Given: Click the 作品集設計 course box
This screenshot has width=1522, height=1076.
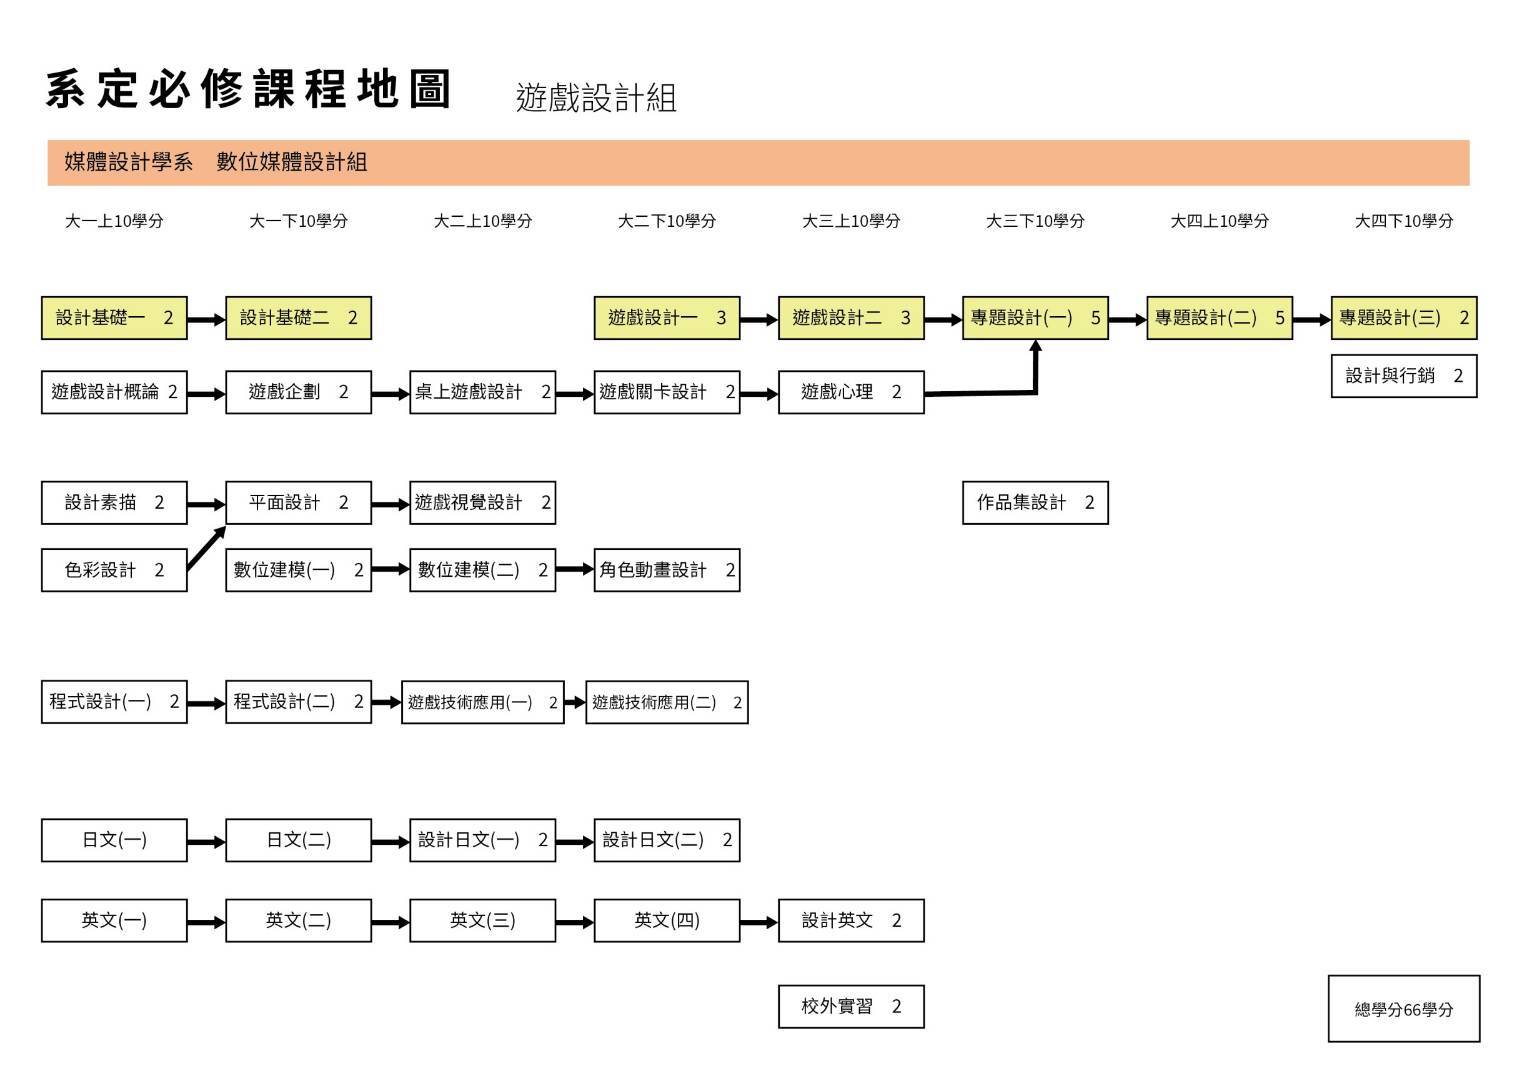Looking at the screenshot, I should 1035,503.
